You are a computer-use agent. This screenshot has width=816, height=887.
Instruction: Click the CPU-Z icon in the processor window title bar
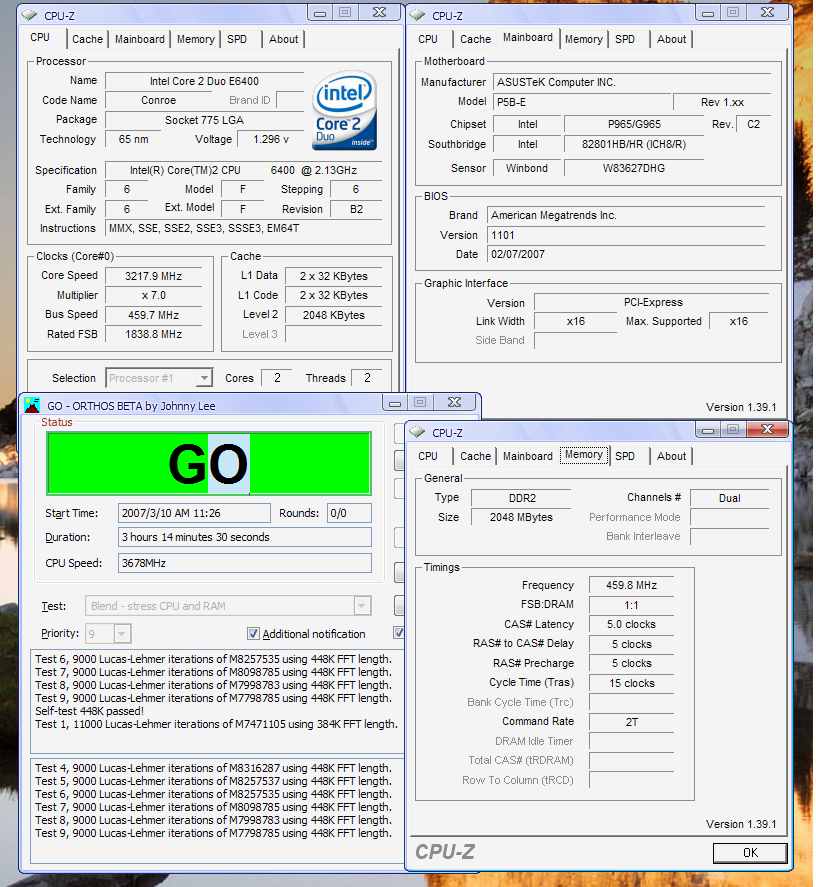[30, 15]
